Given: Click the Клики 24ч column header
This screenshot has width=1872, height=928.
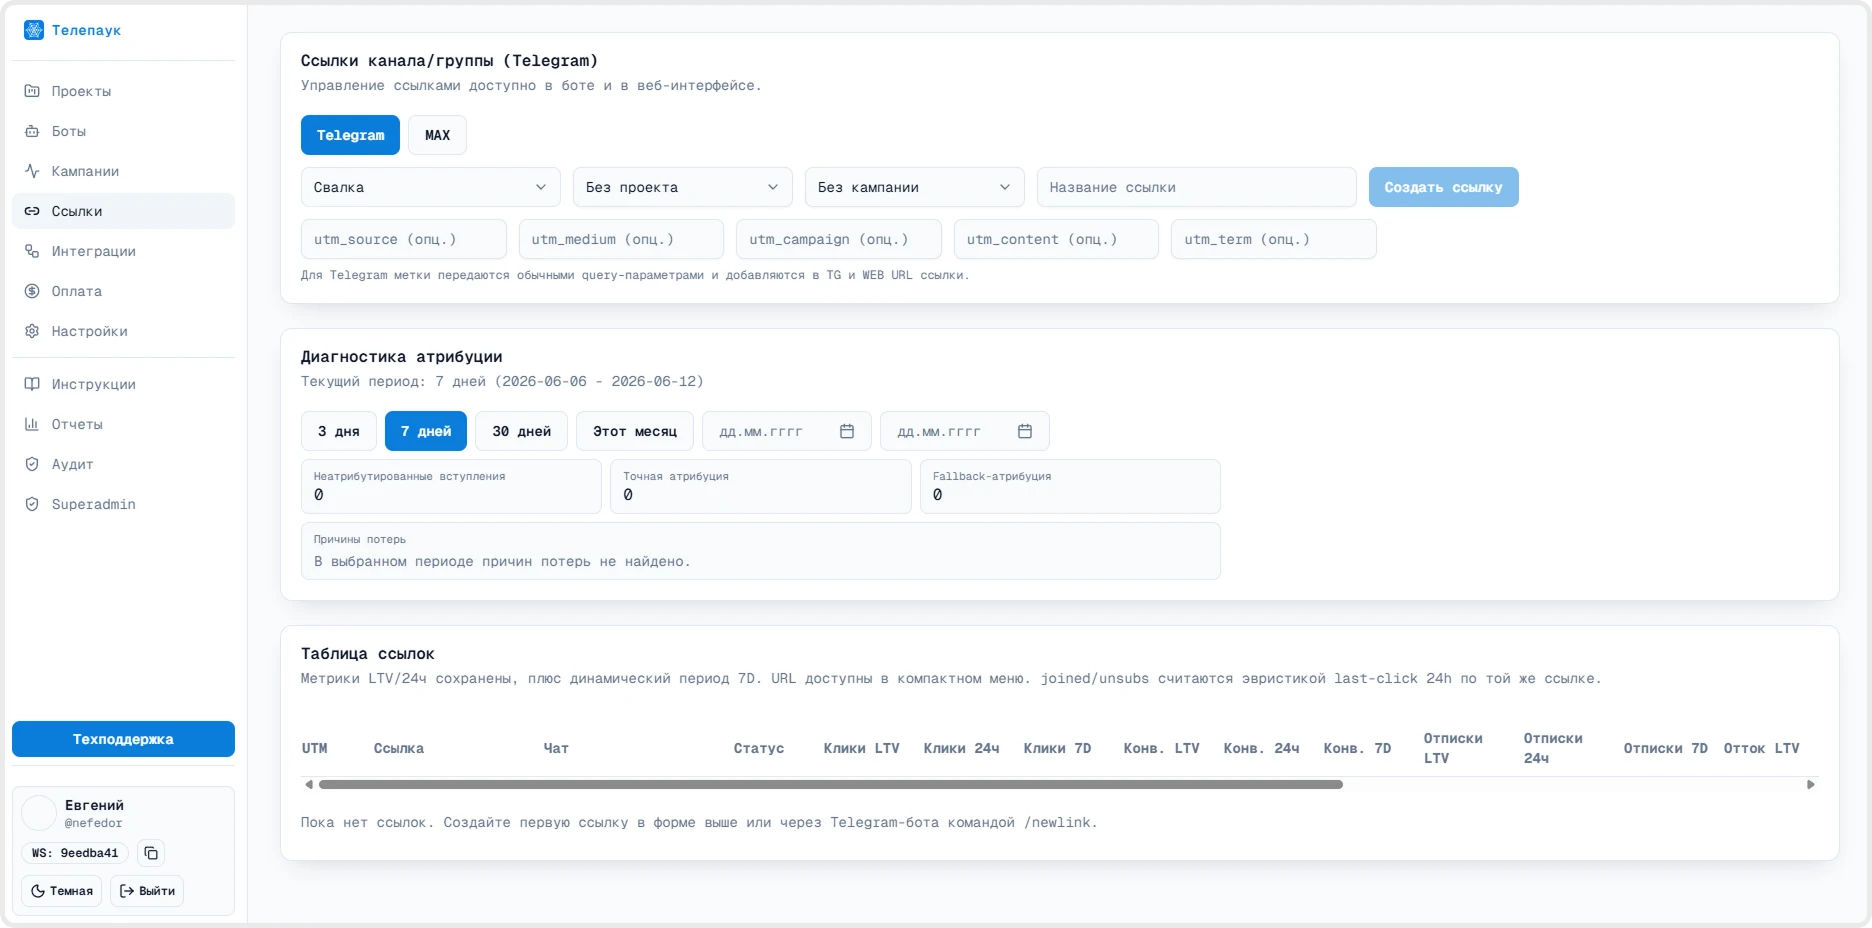Looking at the screenshot, I should (x=962, y=748).
